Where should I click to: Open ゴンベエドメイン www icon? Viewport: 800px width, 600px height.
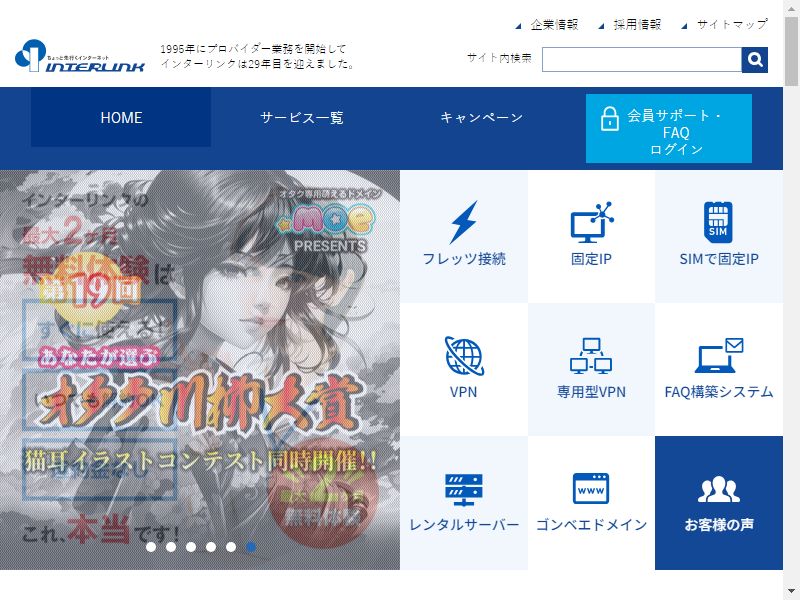[x=591, y=488]
